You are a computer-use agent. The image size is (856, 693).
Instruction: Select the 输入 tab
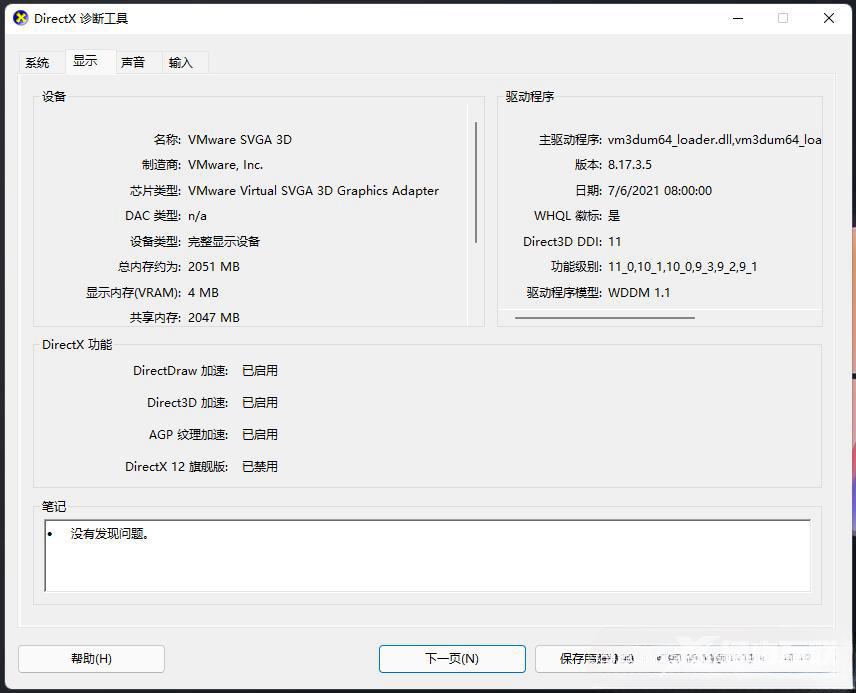click(x=181, y=61)
